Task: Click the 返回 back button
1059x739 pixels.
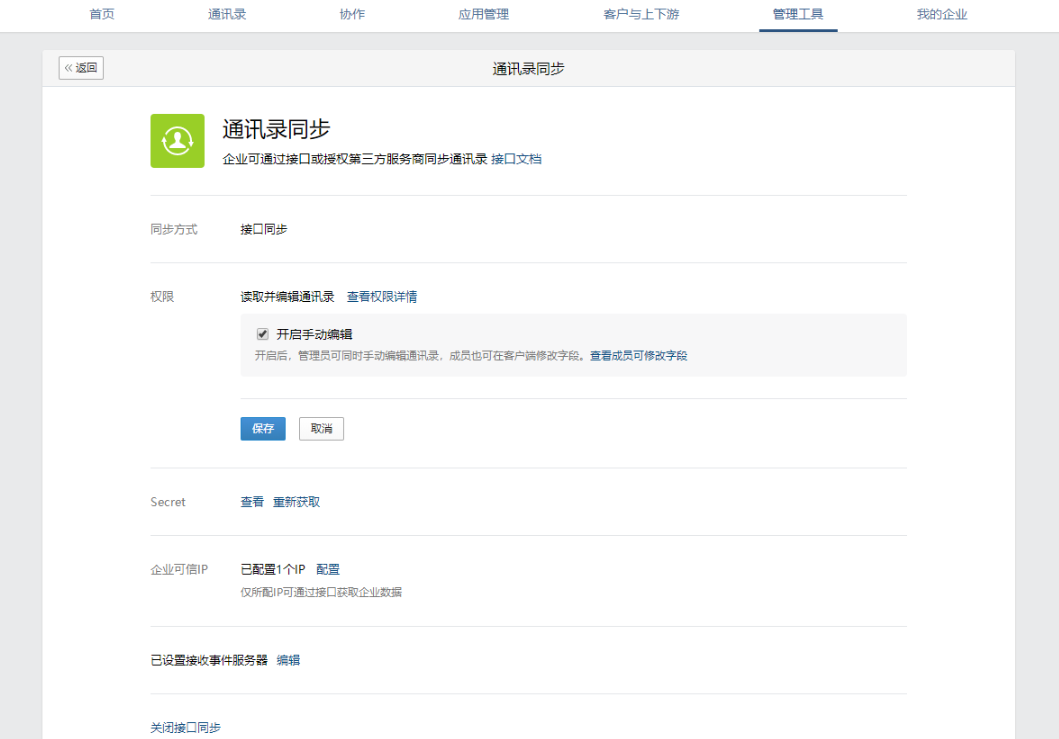Action: (x=81, y=68)
